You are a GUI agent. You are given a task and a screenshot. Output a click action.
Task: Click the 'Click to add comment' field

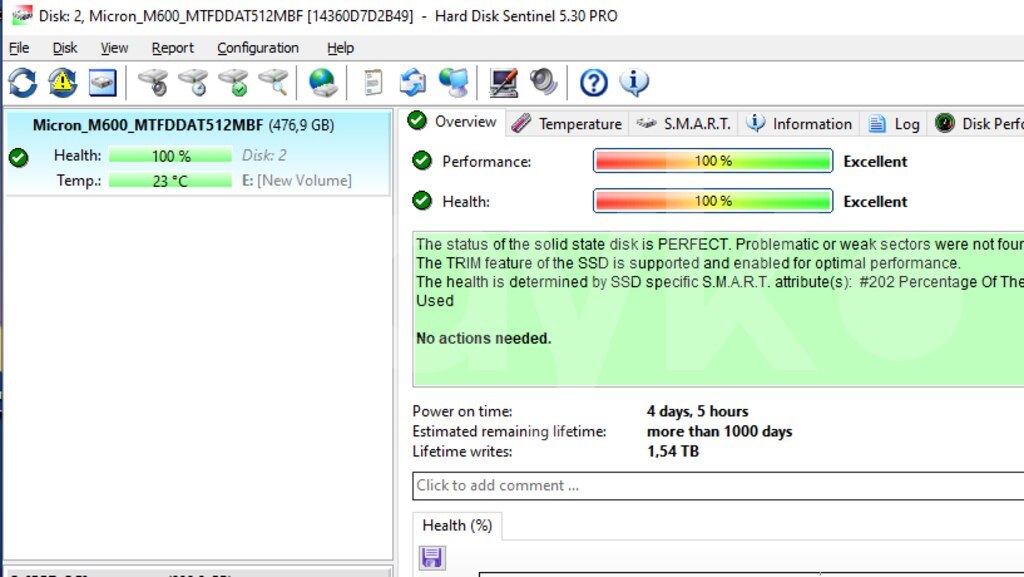click(716, 486)
